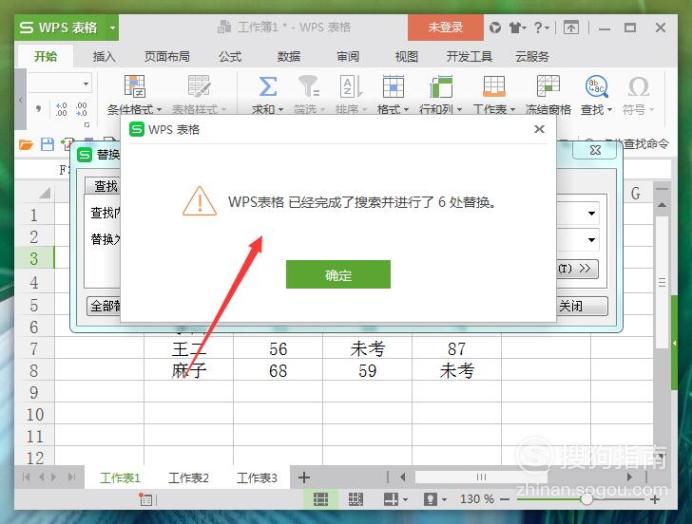Click the 工作表 icon
The width and height of the screenshot is (692, 524).
click(x=494, y=86)
